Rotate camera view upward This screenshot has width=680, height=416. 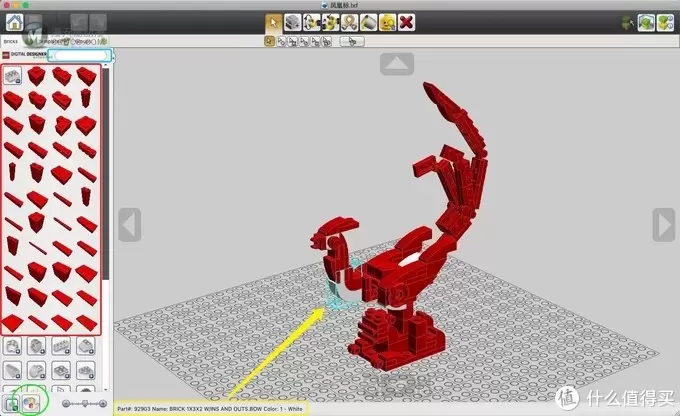[x=397, y=64]
